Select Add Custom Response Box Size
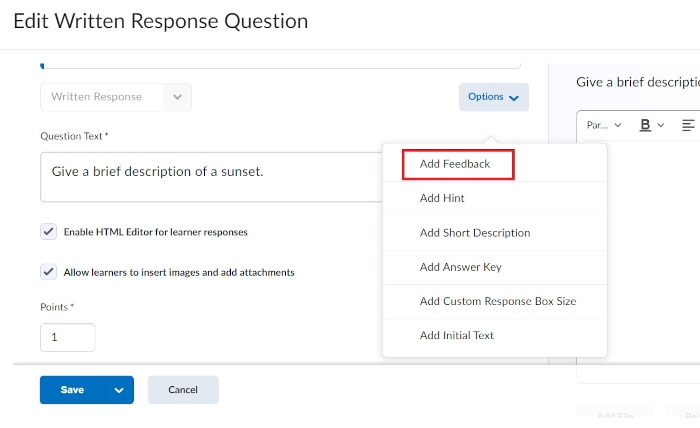This screenshot has height=428, width=700. 498,301
